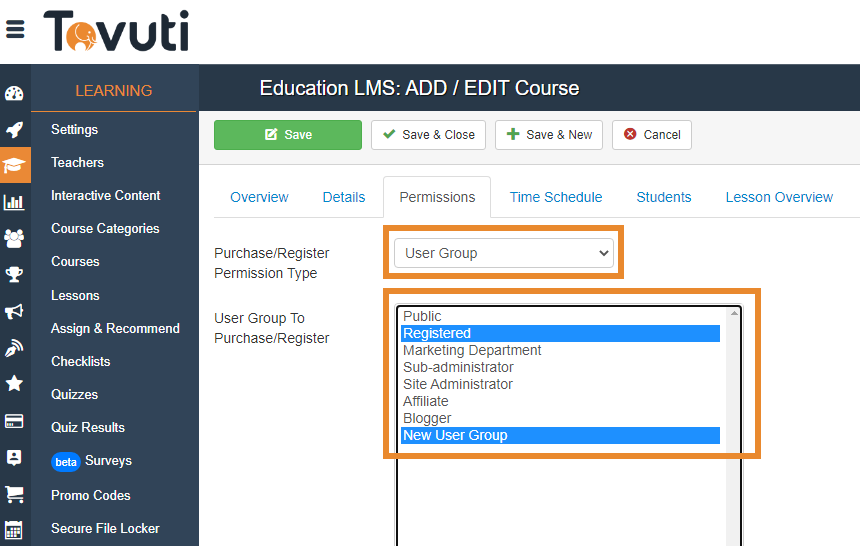Click the rocket icon in sidebar

[14, 129]
